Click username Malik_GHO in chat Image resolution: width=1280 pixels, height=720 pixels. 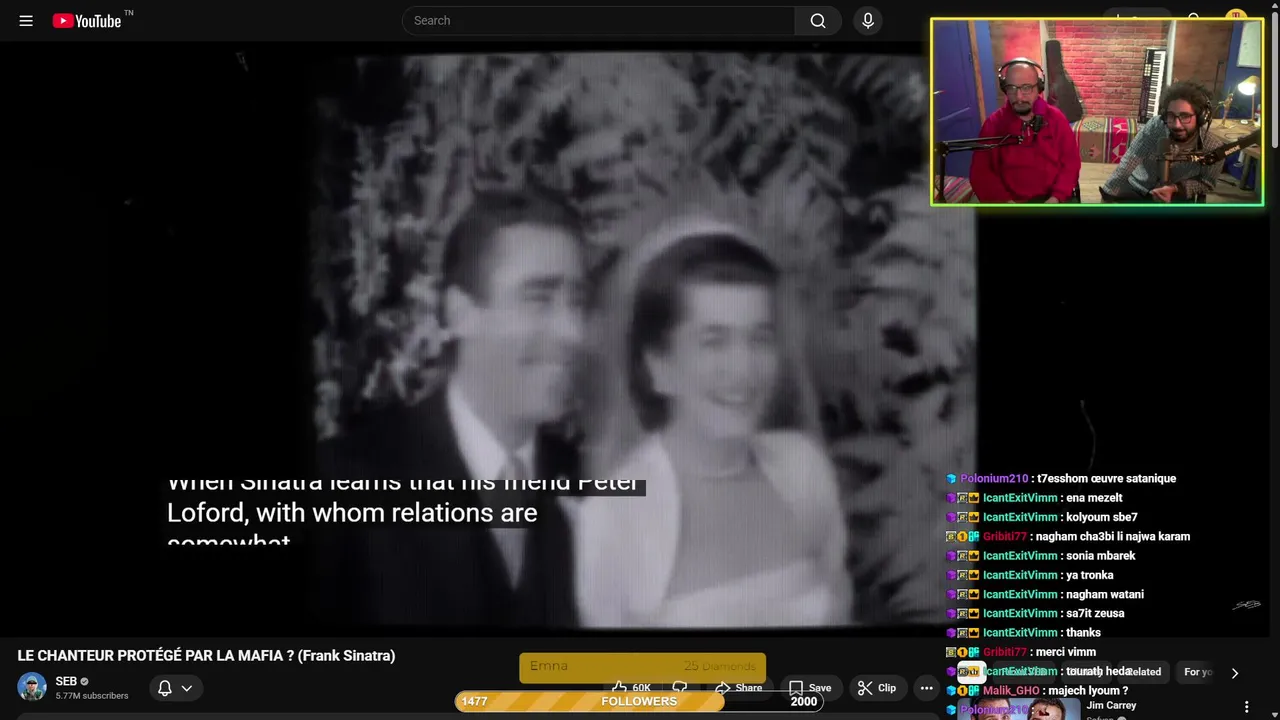point(1011,691)
